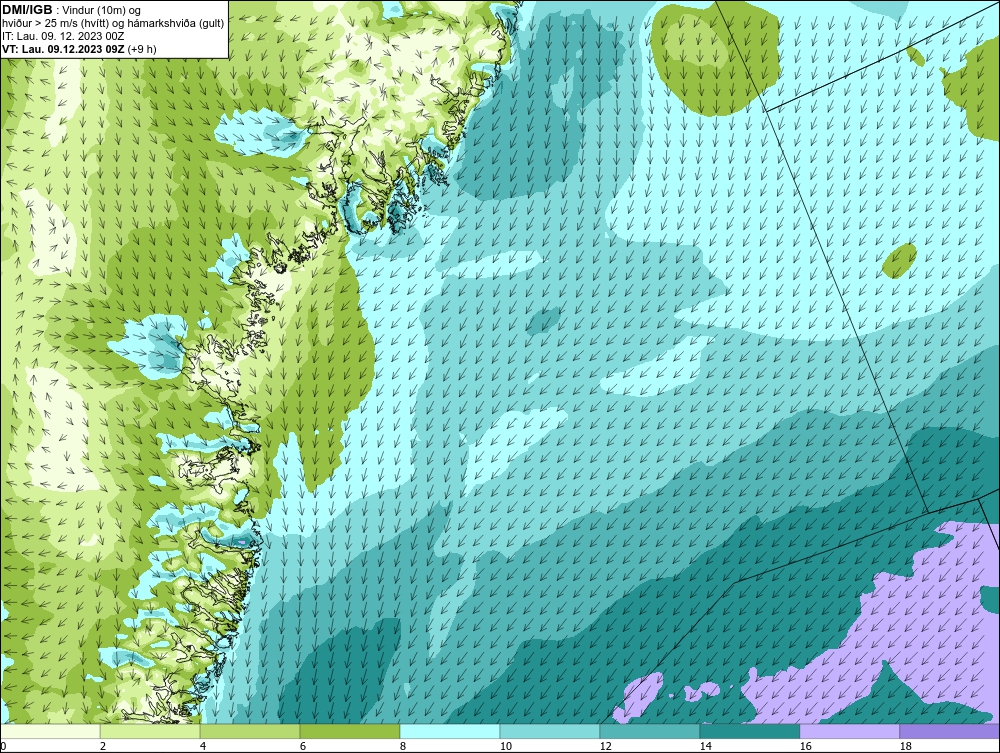The image size is (1000, 753).
Task: Click the "DMI/IGB : Vindur (10m) og" title line
Action: click(x=71, y=10)
